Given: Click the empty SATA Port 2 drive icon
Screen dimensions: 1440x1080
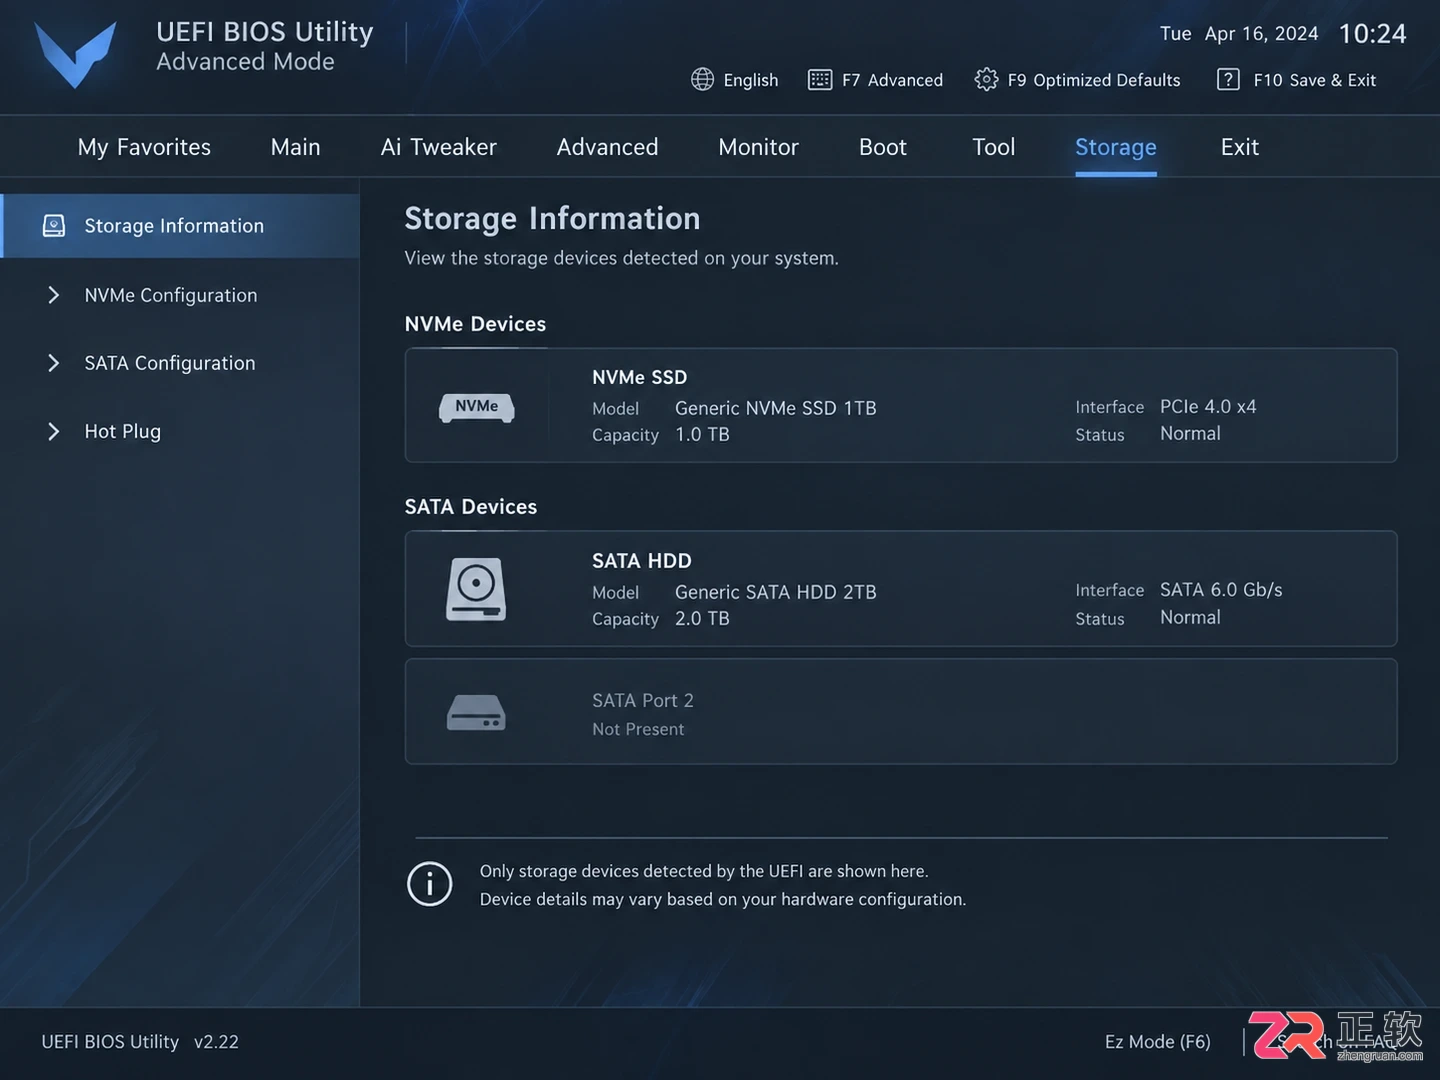Looking at the screenshot, I should point(476,712).
